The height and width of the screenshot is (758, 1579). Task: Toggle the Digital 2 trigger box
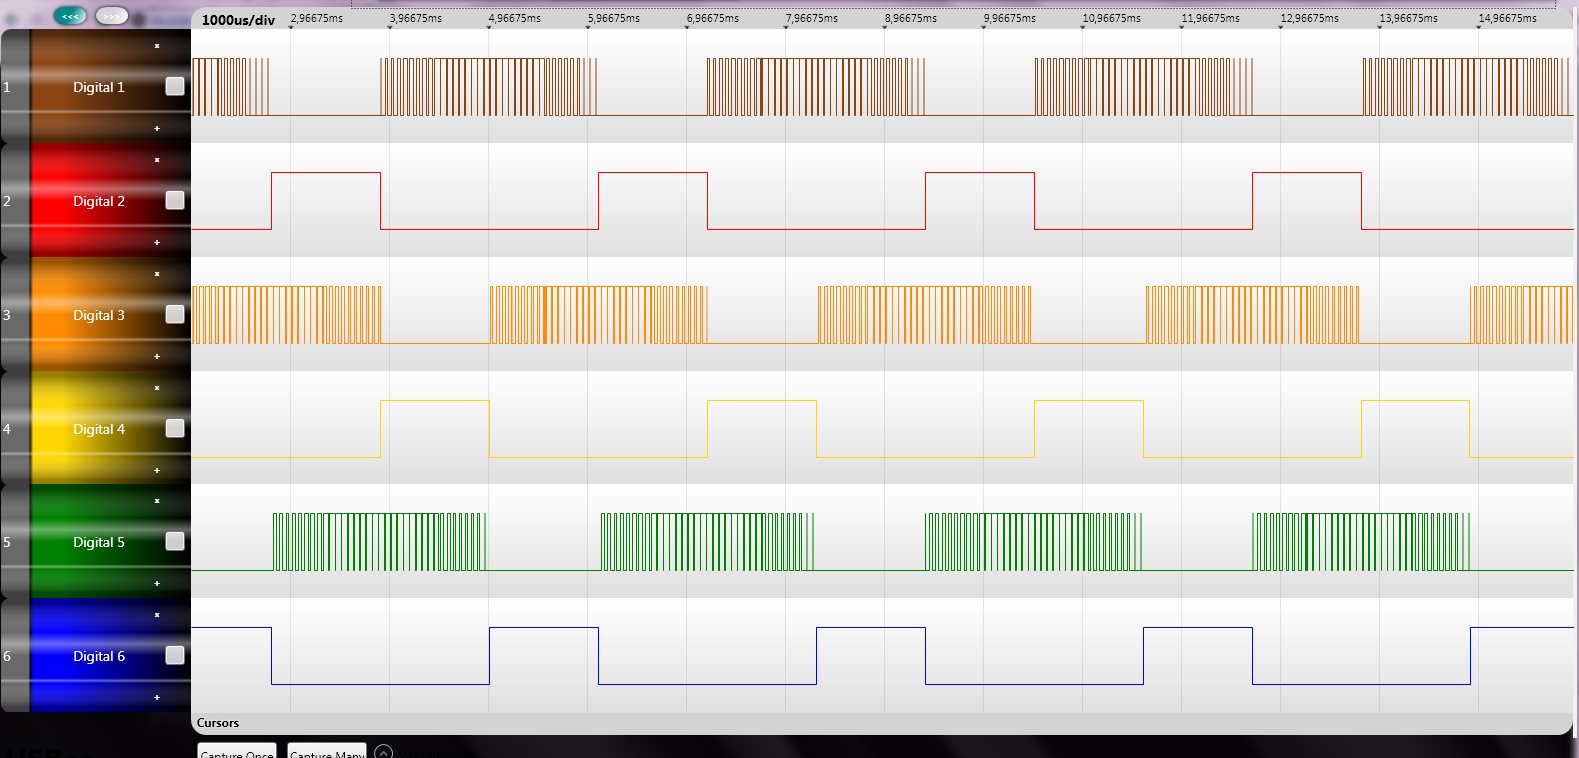175,200
